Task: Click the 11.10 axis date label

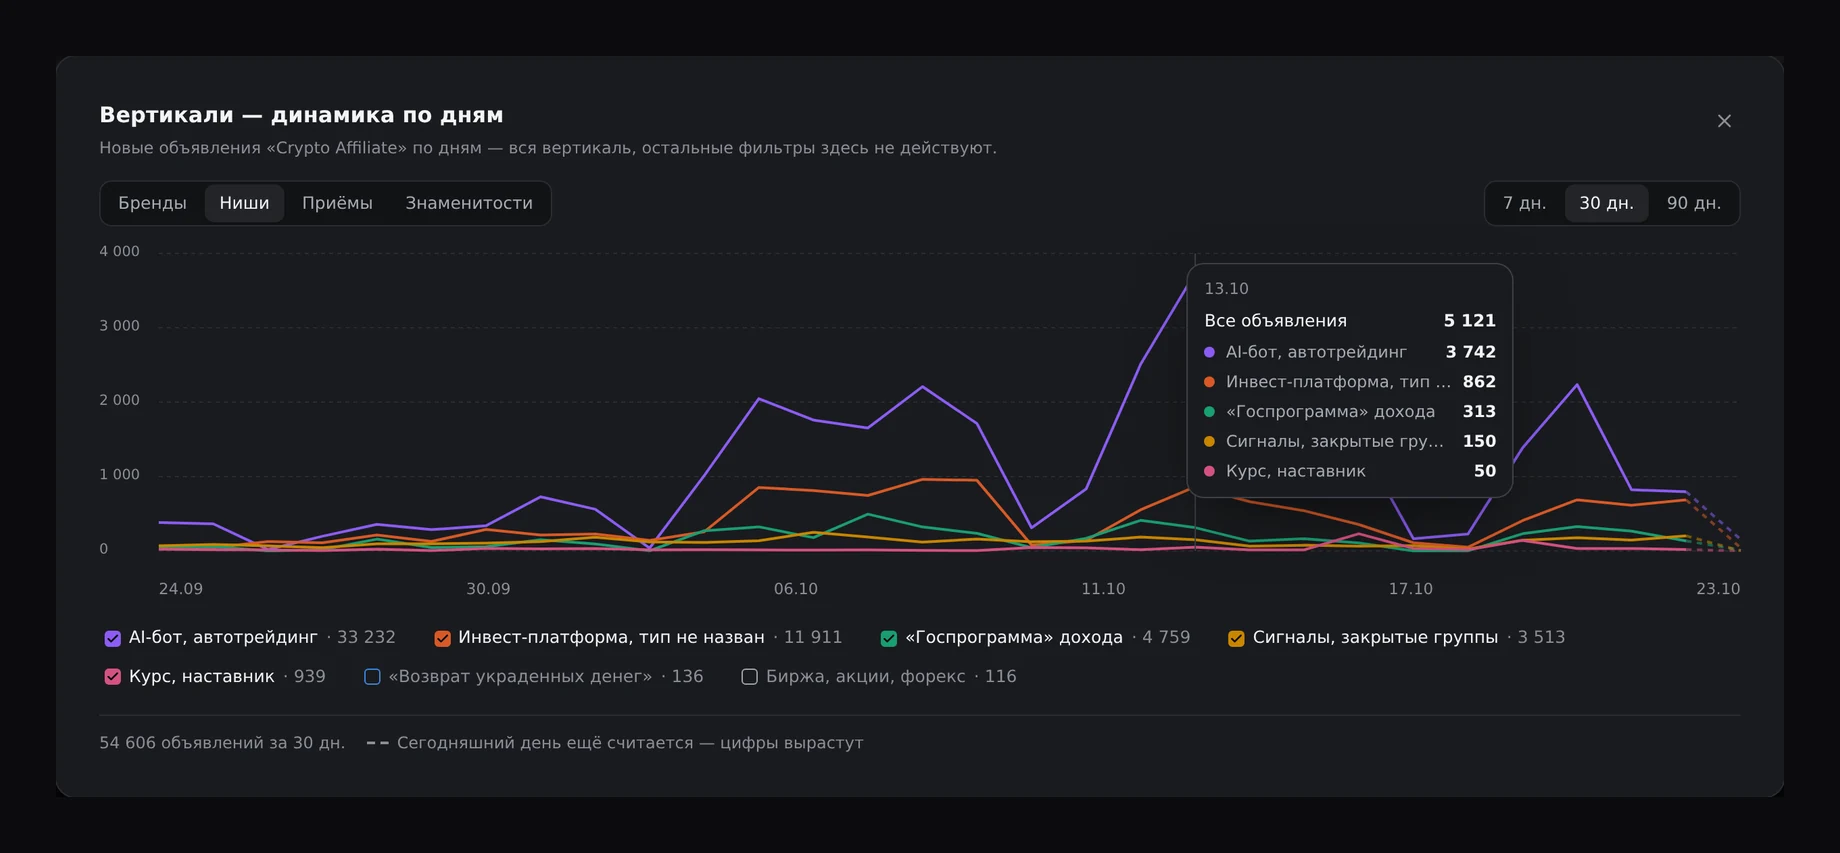Action: pos(1103,589)
